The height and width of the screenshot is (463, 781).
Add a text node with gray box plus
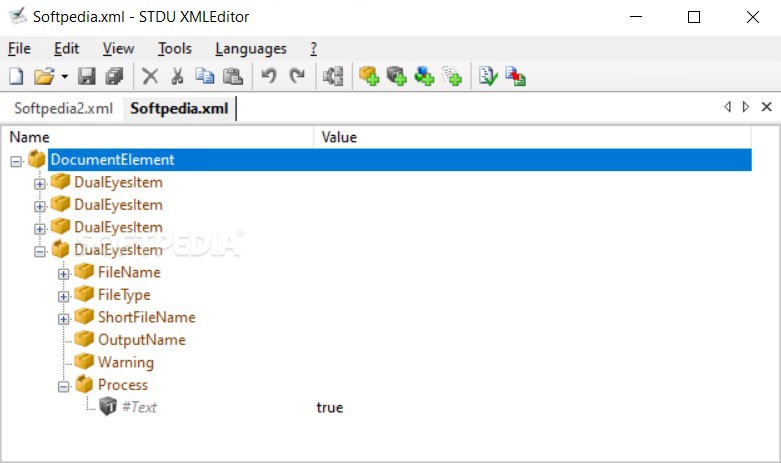(x=396, y=76)
